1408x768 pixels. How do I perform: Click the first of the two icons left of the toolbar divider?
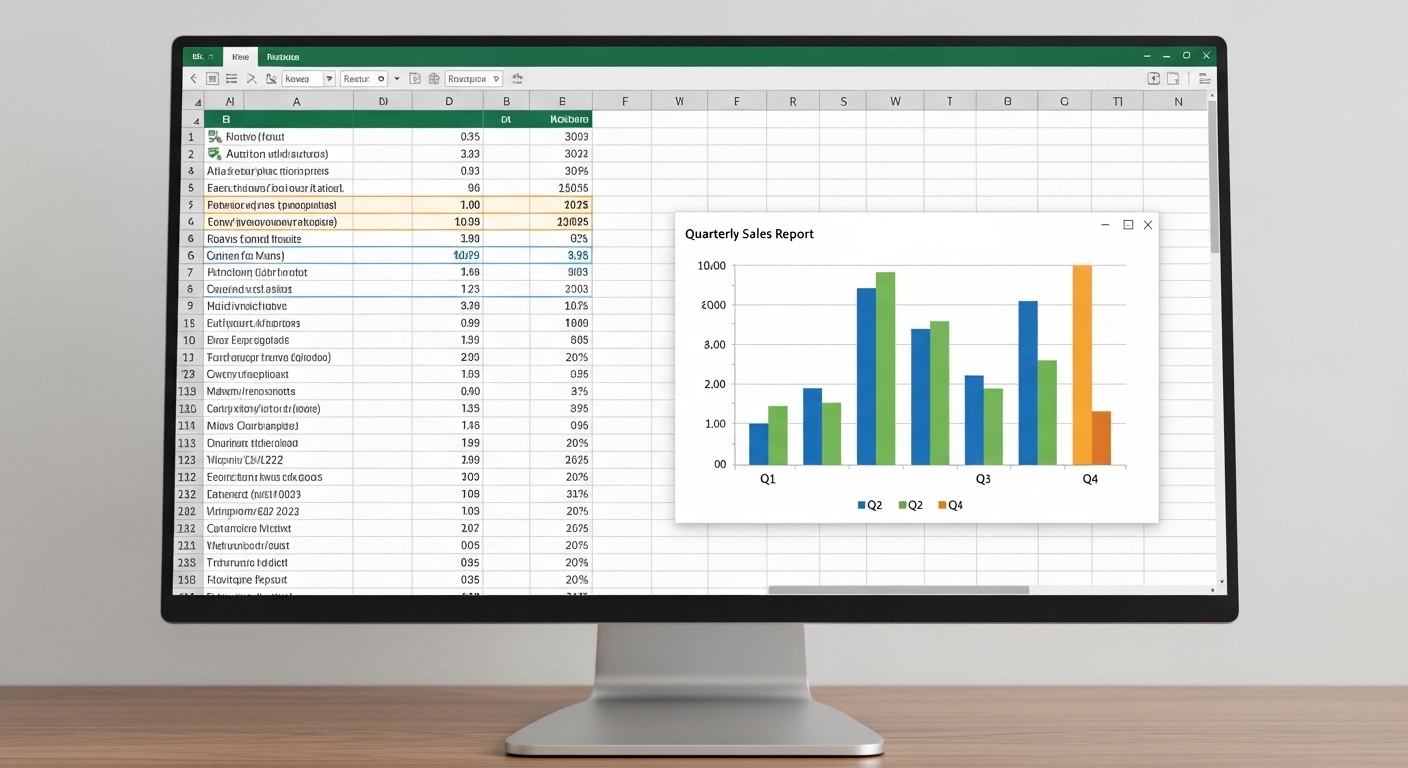[1153, 78]
